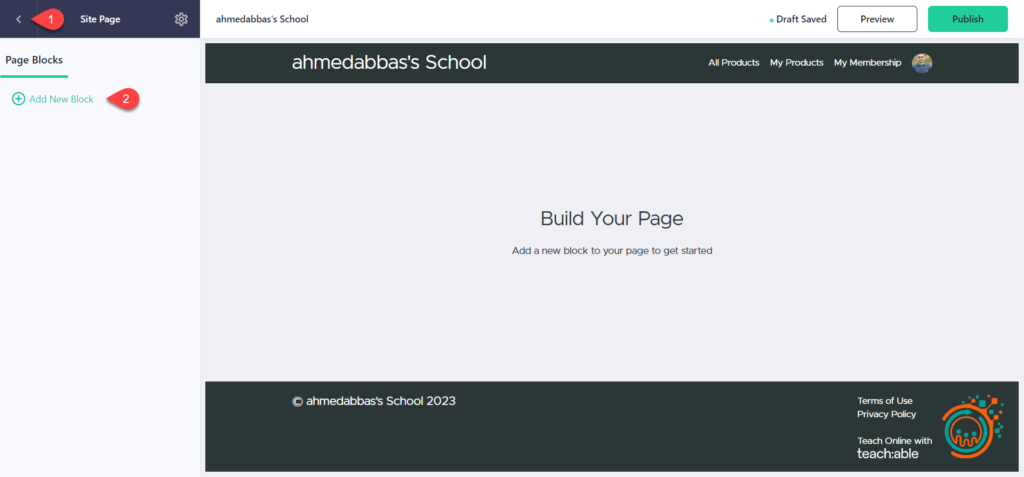Open the Site Page settings gear
This screenshot has height=477, width=1024.
click(x=181, y=19)
